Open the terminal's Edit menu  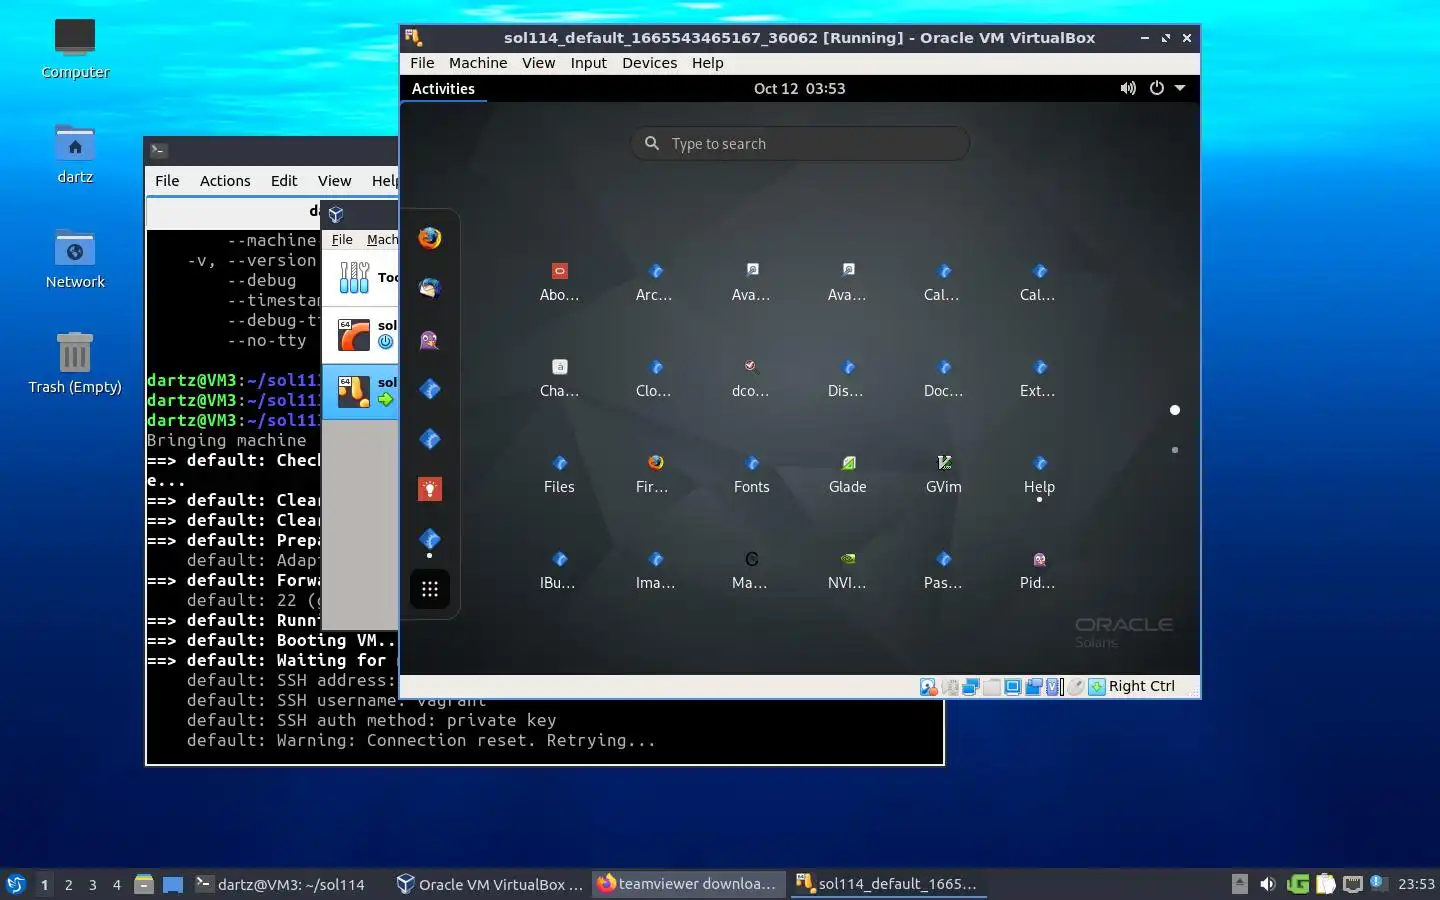click(x=284, y=181)
